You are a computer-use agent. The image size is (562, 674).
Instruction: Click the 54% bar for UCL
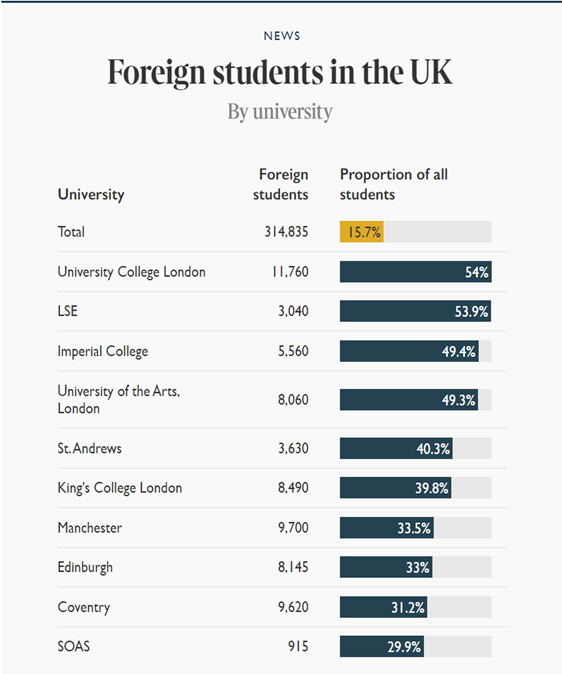pos(415,272)
